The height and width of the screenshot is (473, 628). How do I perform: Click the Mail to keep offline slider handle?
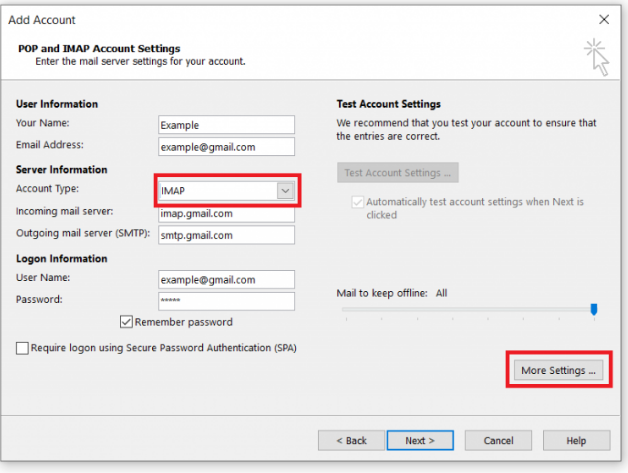coord(594,309)
